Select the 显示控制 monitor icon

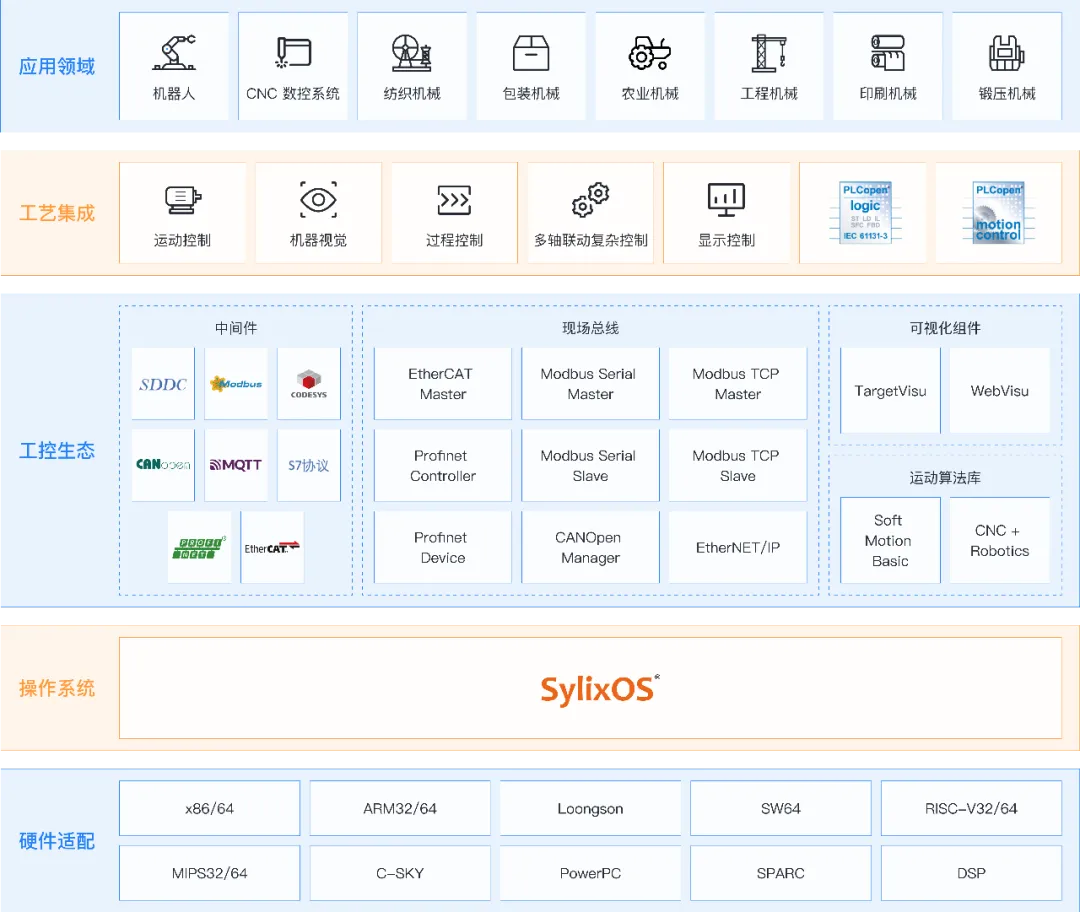tap(726, 200)
